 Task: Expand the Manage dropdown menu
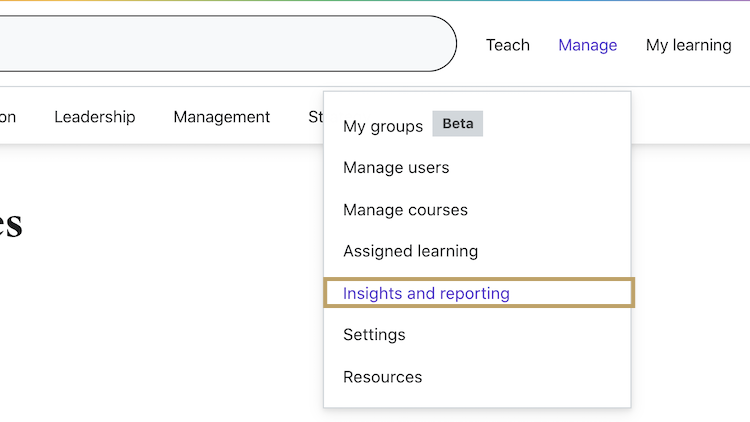(x=587, y=45)
